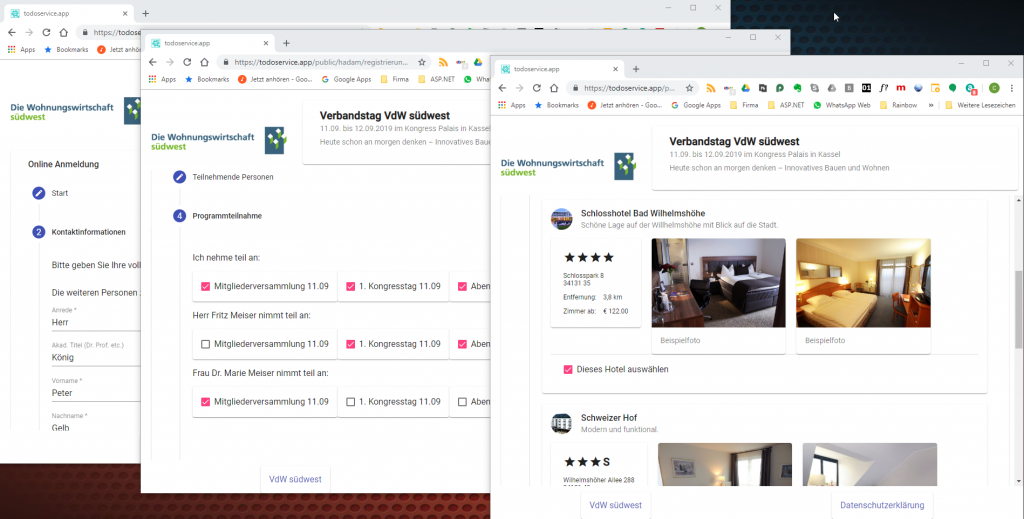Click back arrow in middle browser window
The image size is (1024, 519).
point(152,62)
